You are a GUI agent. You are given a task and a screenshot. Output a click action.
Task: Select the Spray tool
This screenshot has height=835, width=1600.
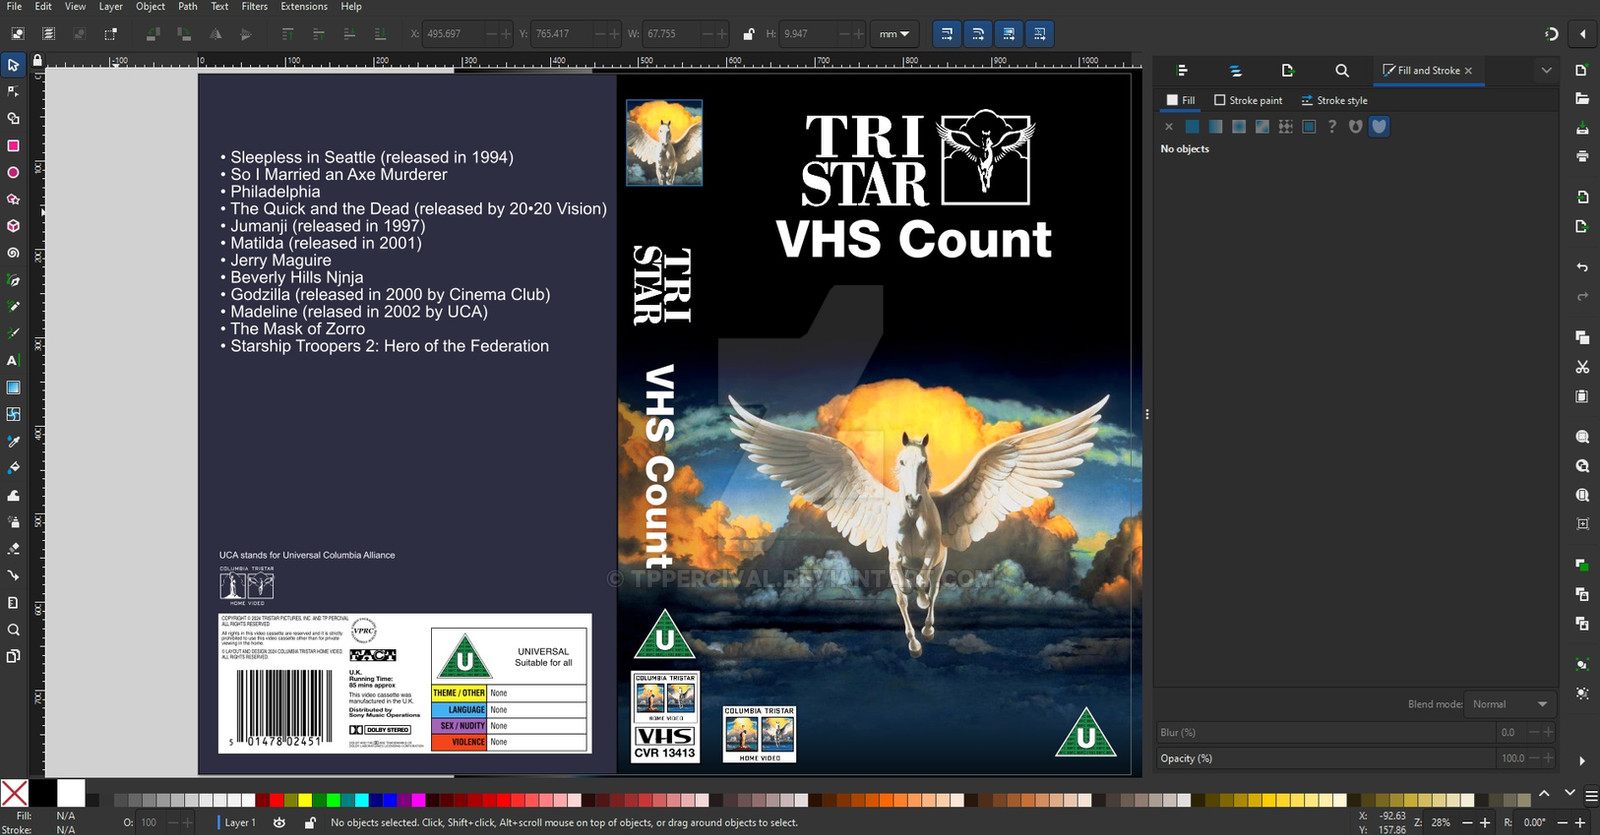13,522
